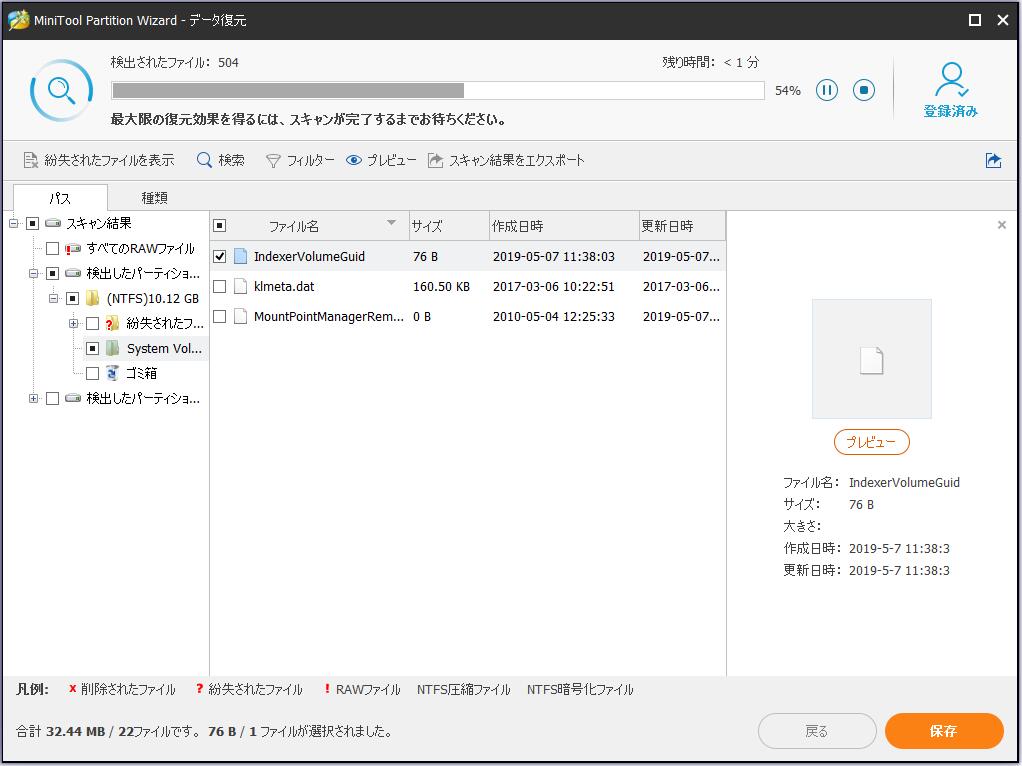Uncheck the IndexerVolumeGuid file checkbox
Viewport: 1022px width, 766px height.
(x=220, y=257)
